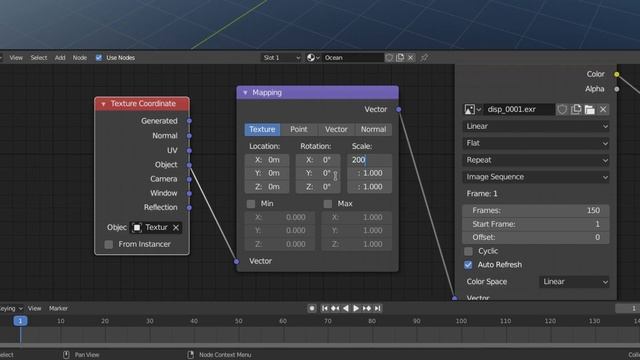Click the fake user shield for disp_0001.exr

pos(562,109)
